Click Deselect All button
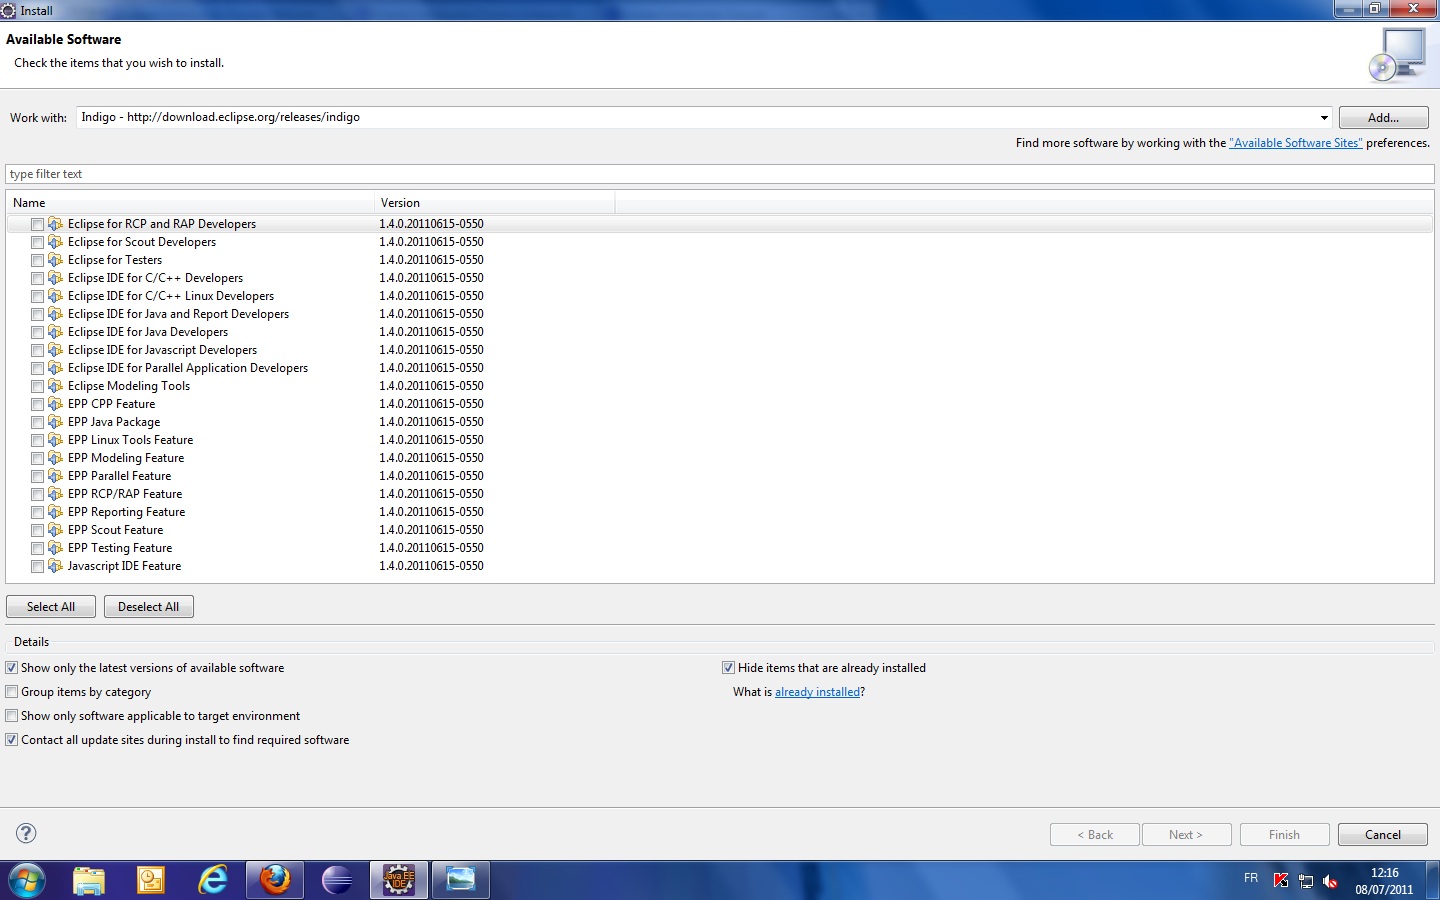1440x900 pixels. (149, 607)
